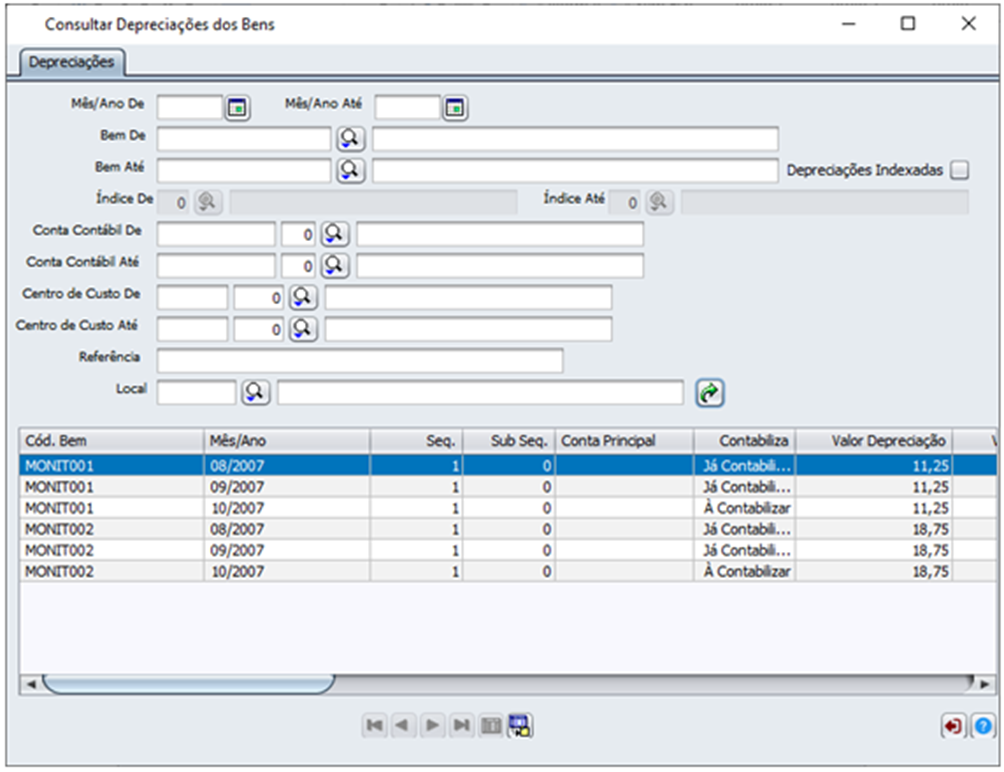Open lookup for Conta Contábil De
This screenshot has height=772, width=1004.
pos(334,234)
